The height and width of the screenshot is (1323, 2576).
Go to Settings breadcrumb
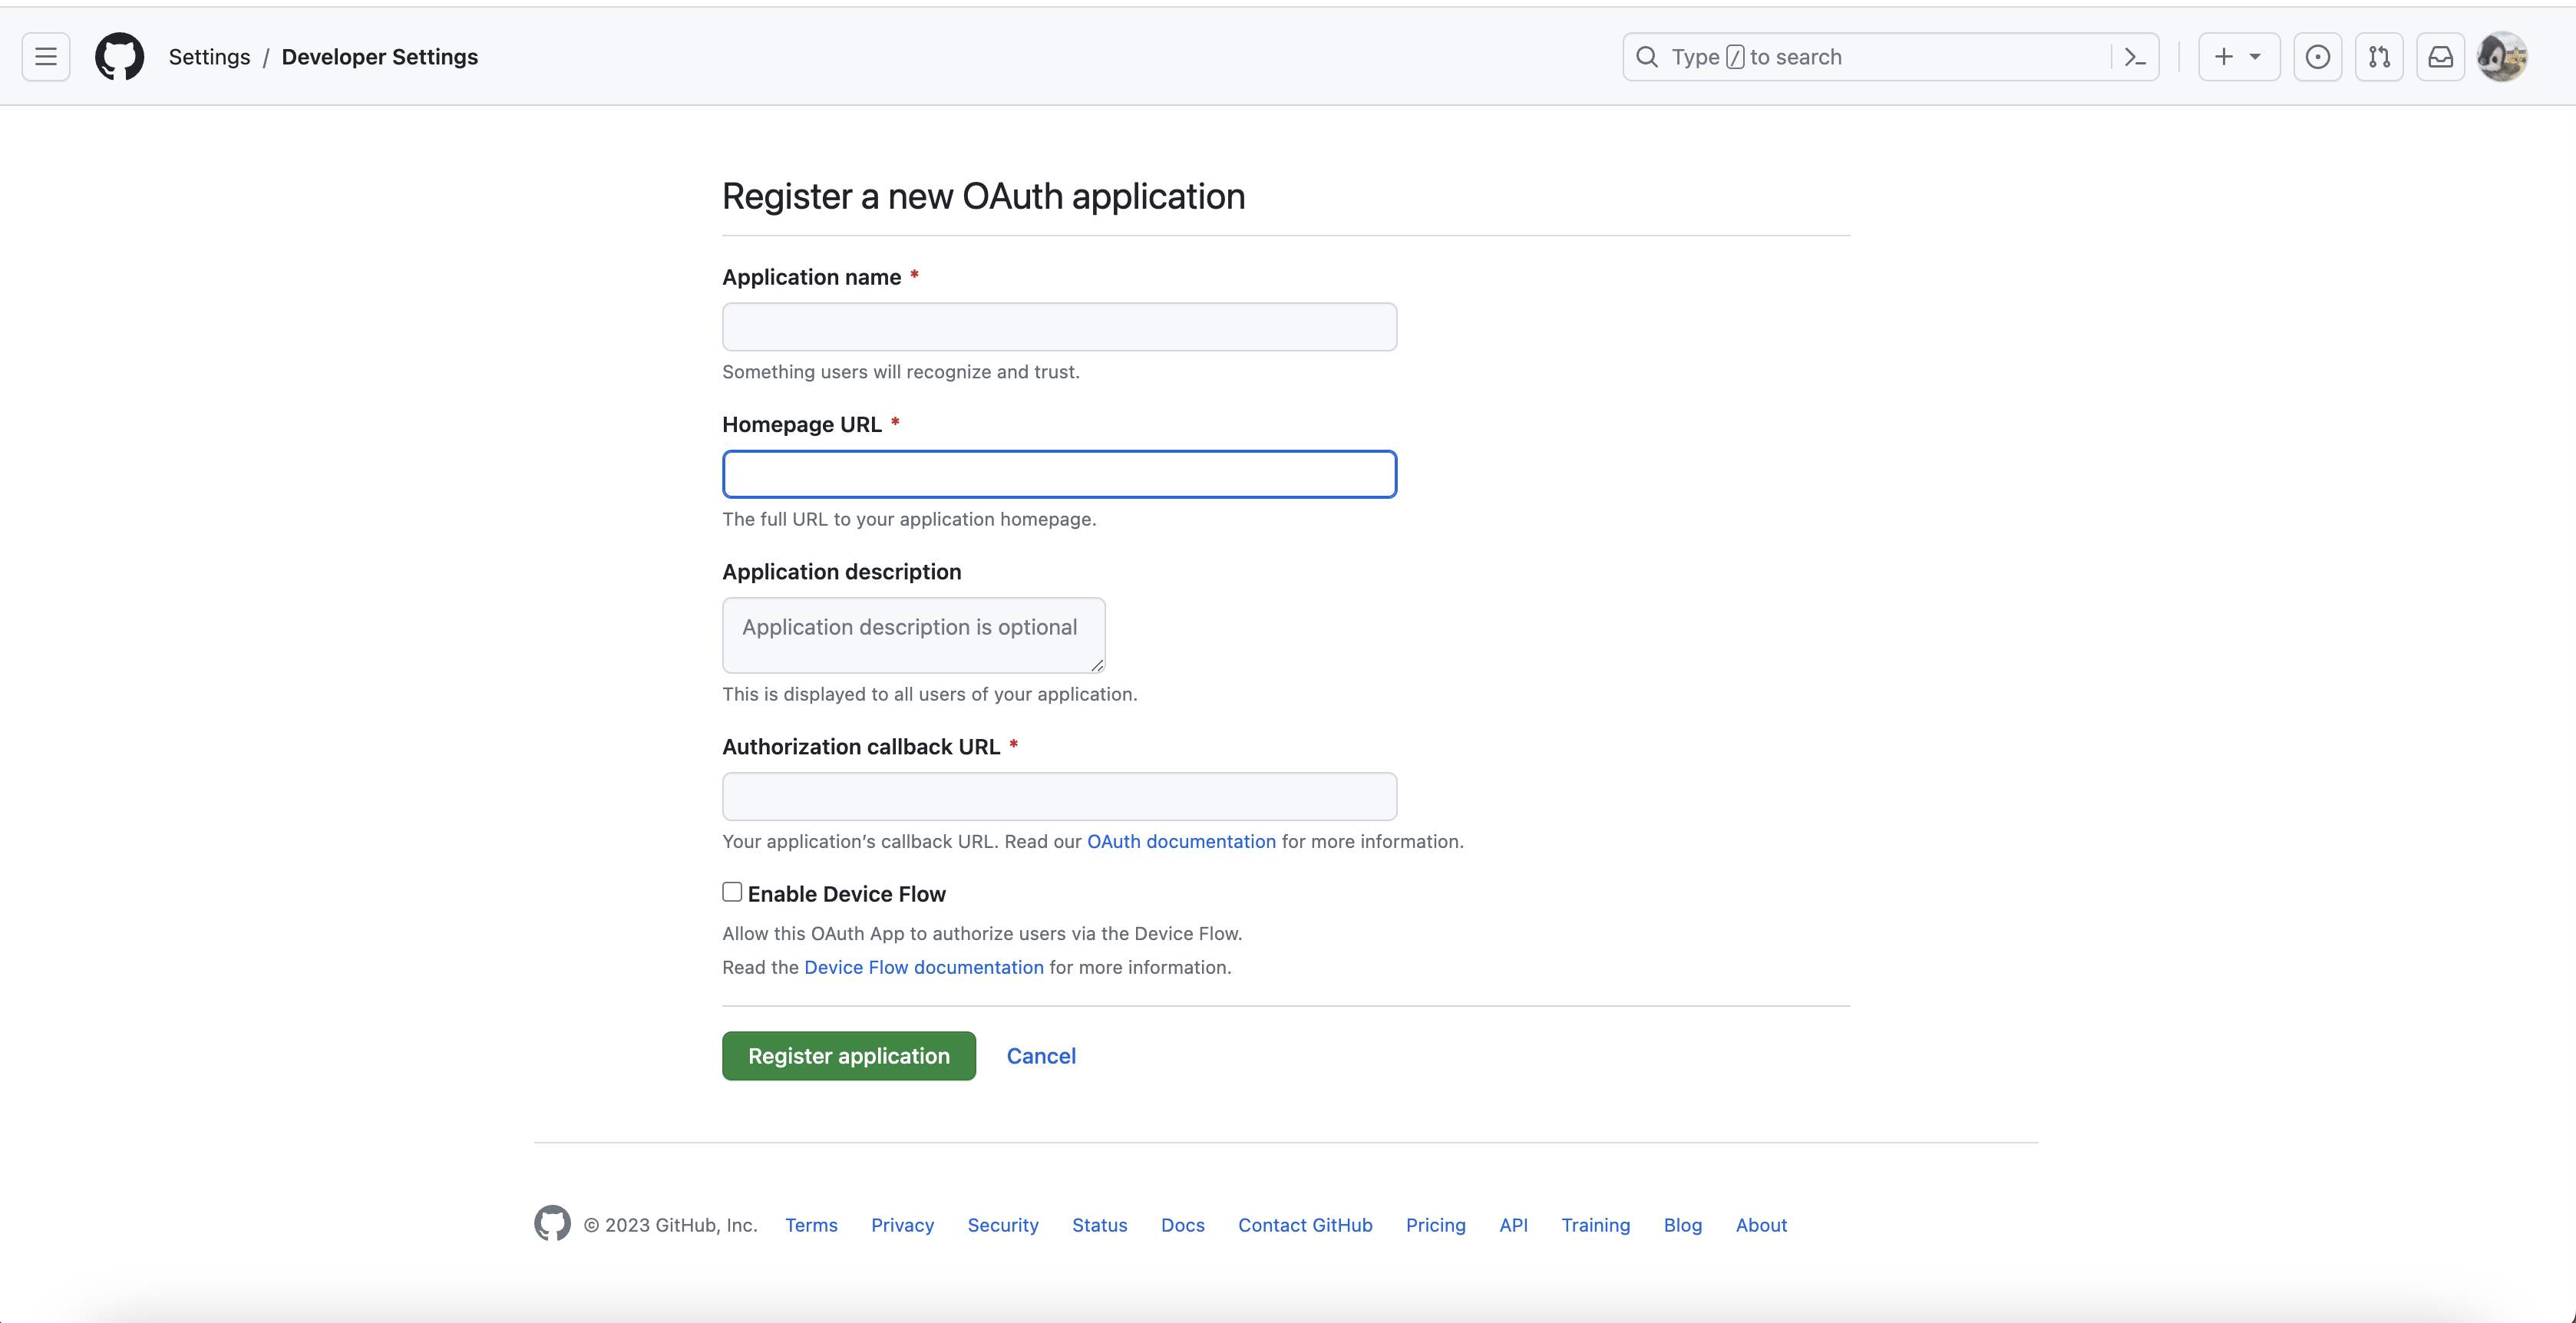pyautogui.click(x=209, y=57)
